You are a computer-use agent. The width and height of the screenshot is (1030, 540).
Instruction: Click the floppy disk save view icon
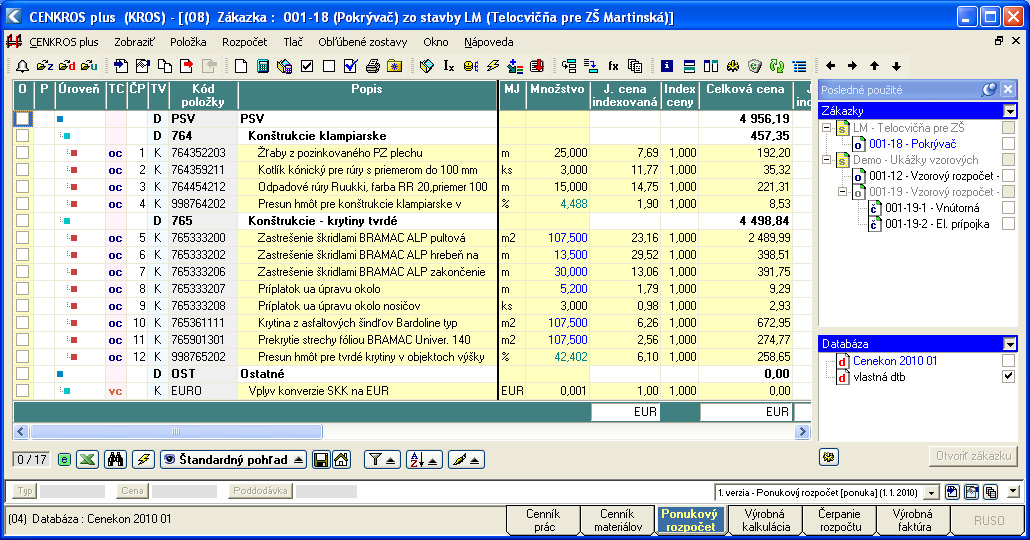(x=321, y=459)
